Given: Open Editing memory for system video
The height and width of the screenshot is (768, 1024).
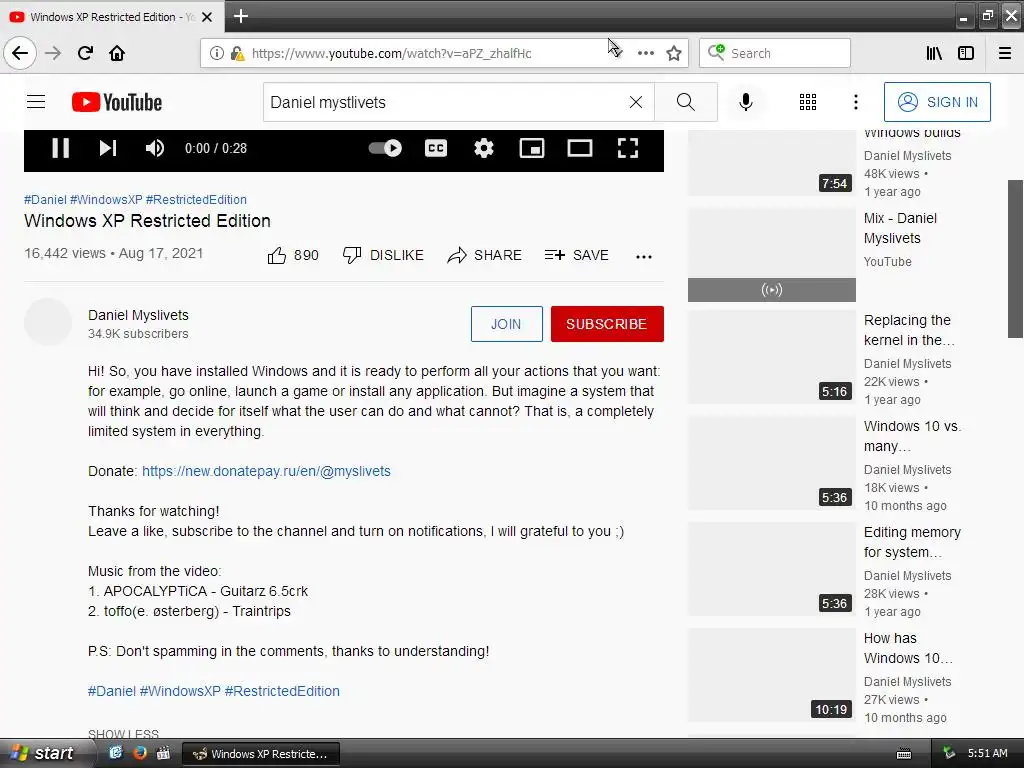Looking at the screenshot, I should pyautogui.click(x=912, y=542).
